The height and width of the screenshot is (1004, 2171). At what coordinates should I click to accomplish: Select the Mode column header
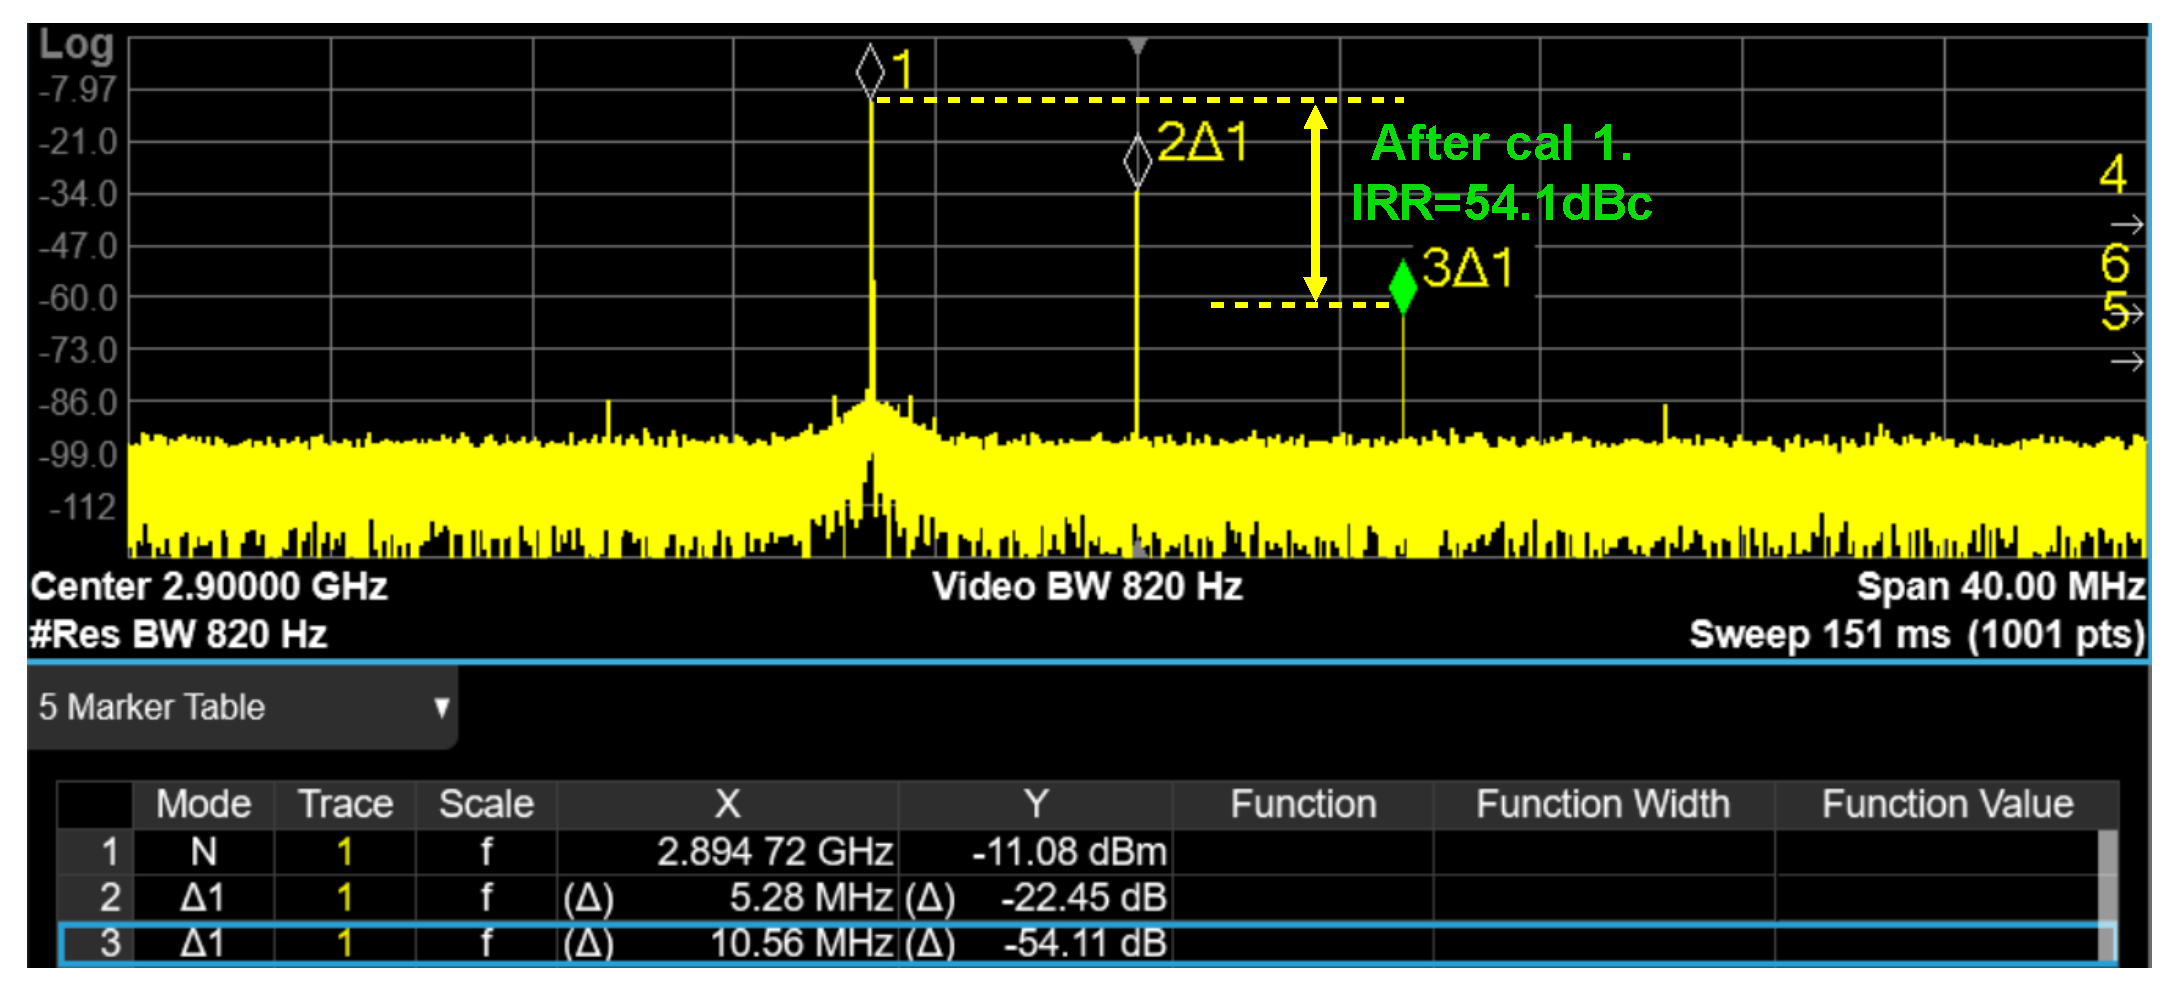pos(203,803)
